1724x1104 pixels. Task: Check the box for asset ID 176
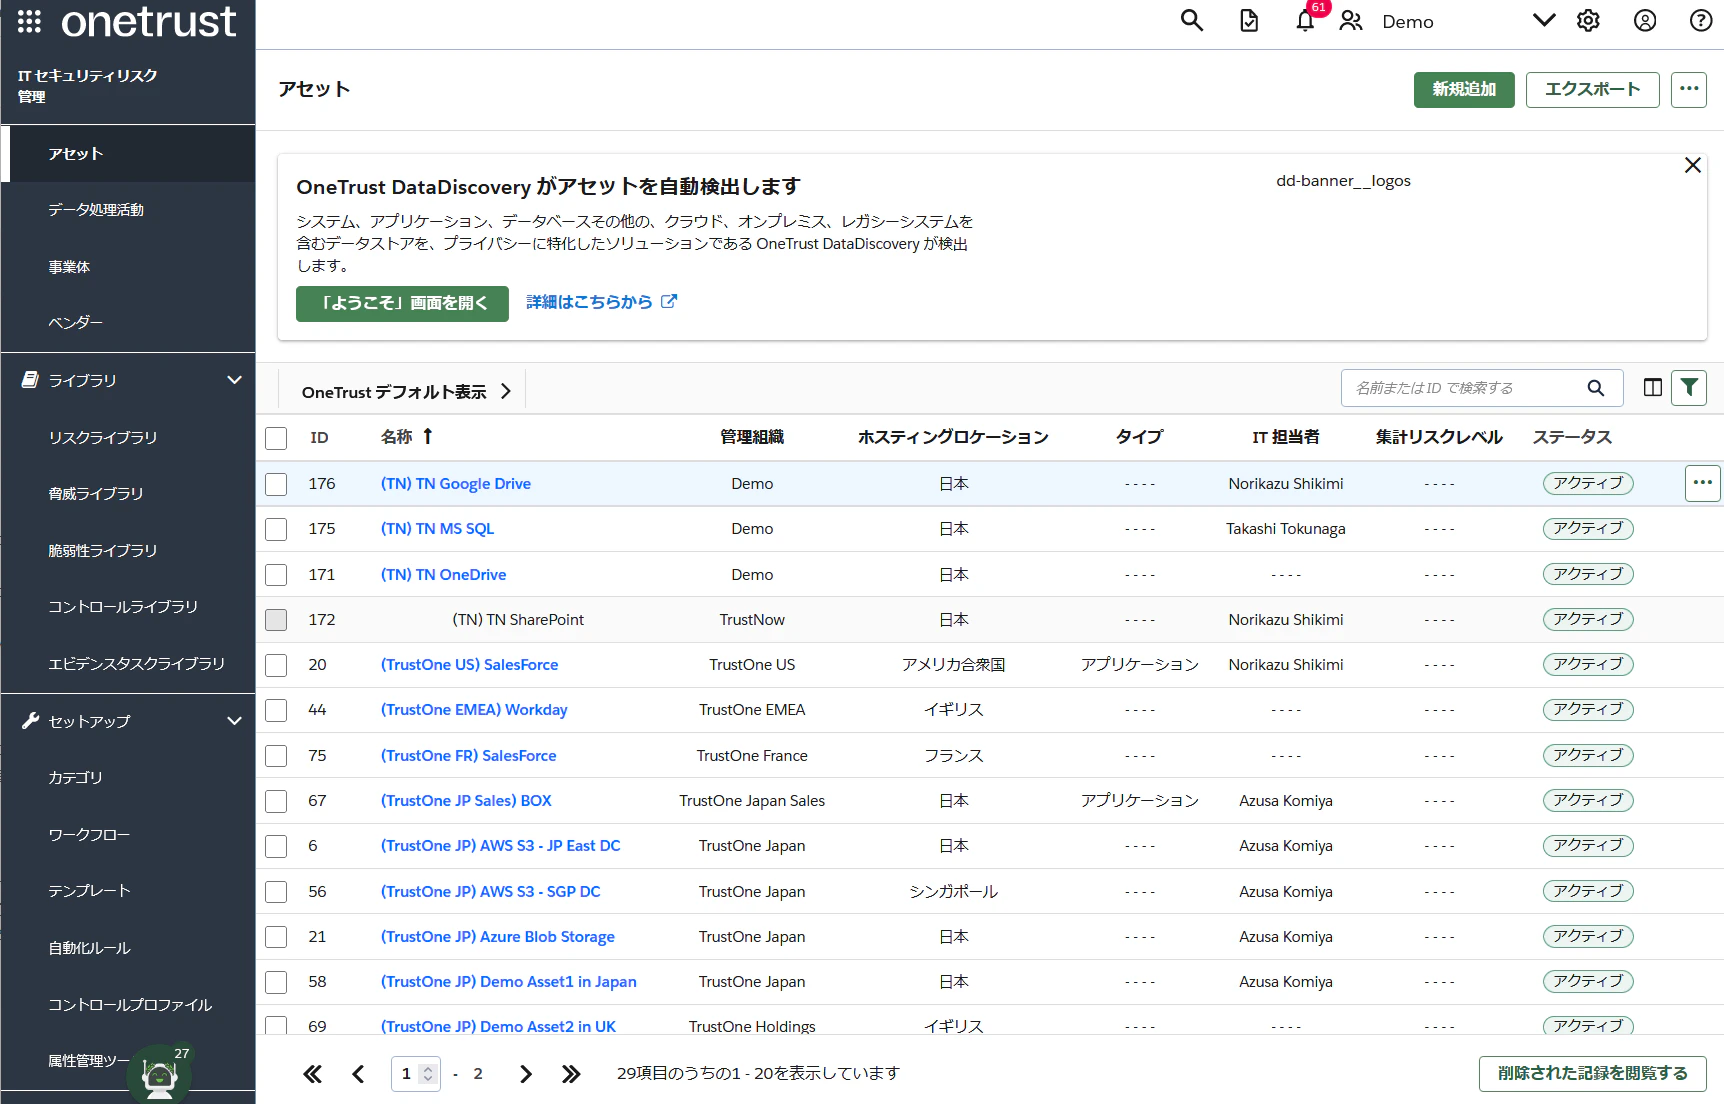276,484
